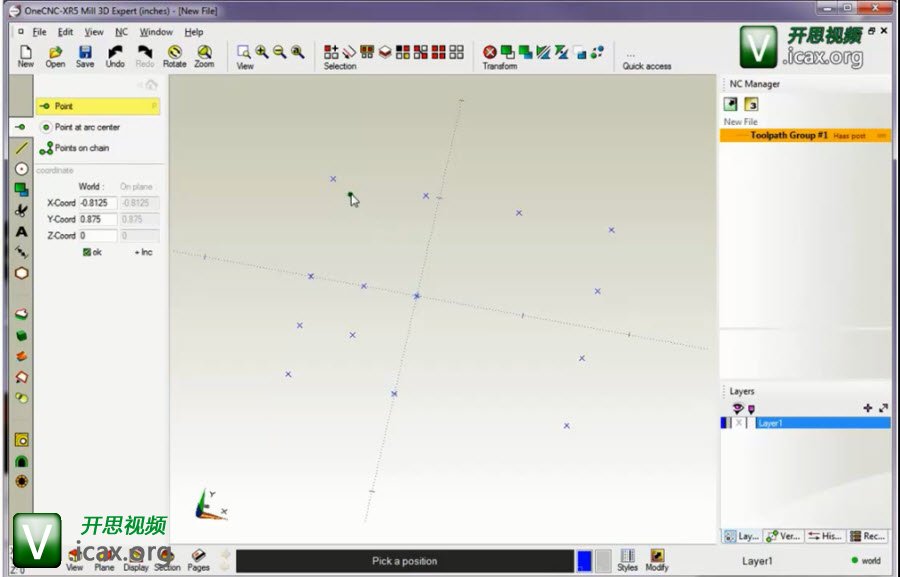This screenshot has height=577, width=900.
Task: Choose Point at arc center option
Action: 80,127
